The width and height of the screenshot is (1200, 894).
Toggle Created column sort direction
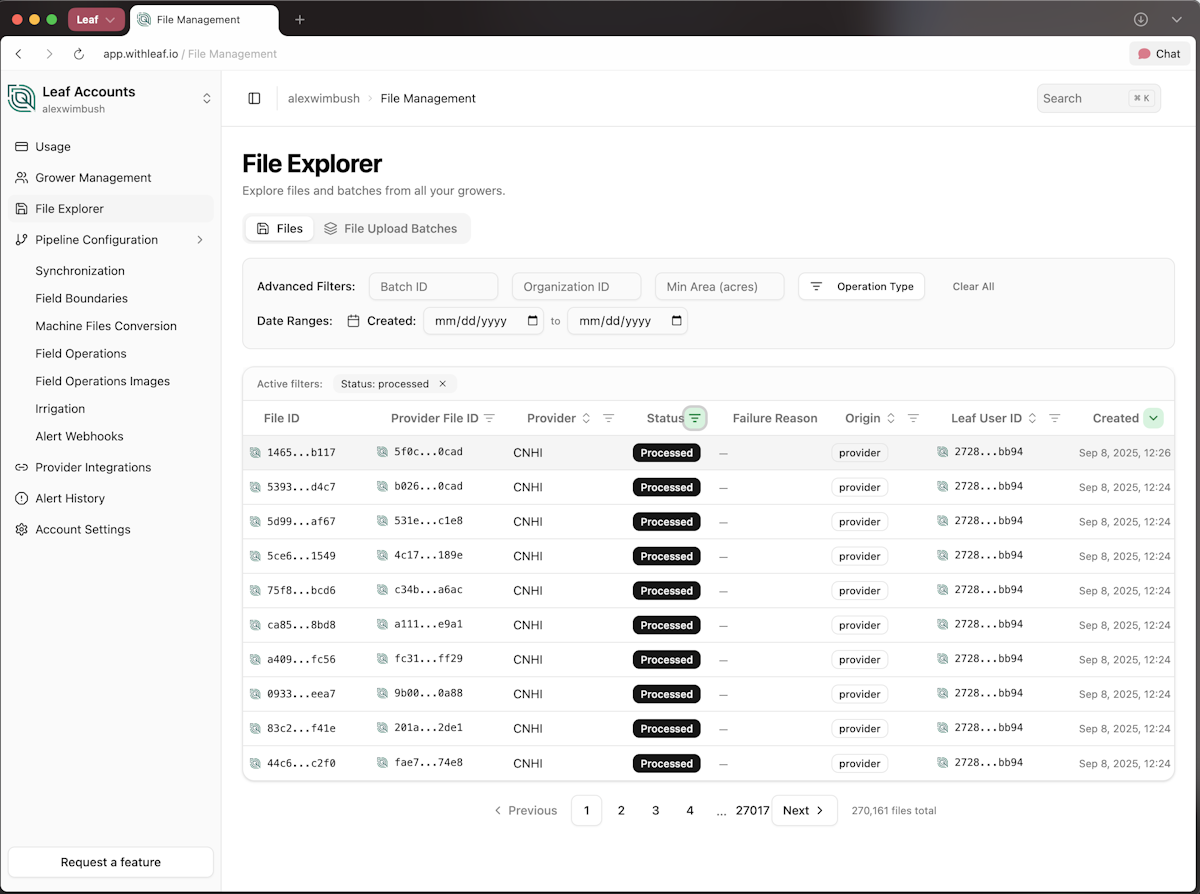1153,418
